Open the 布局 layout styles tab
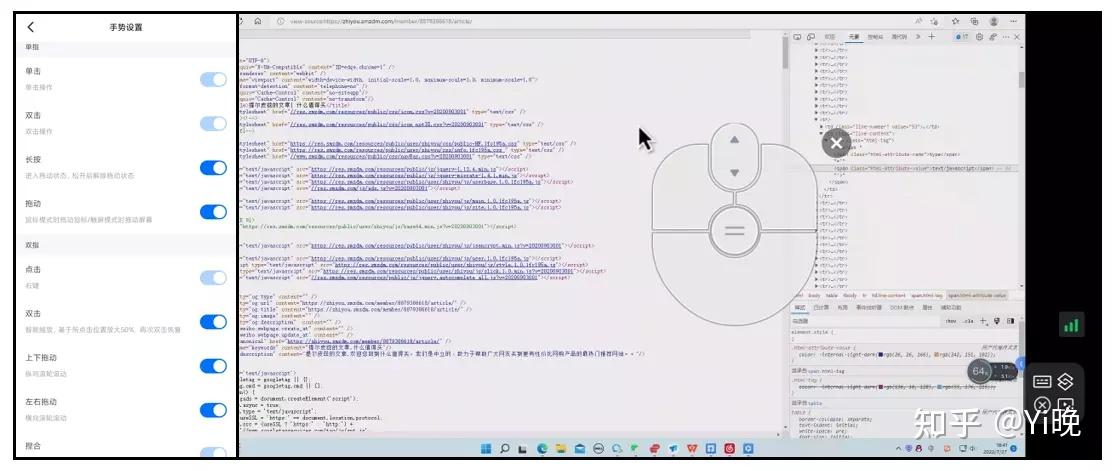This screenshot has height=471, width=1112. click(843, 308)
